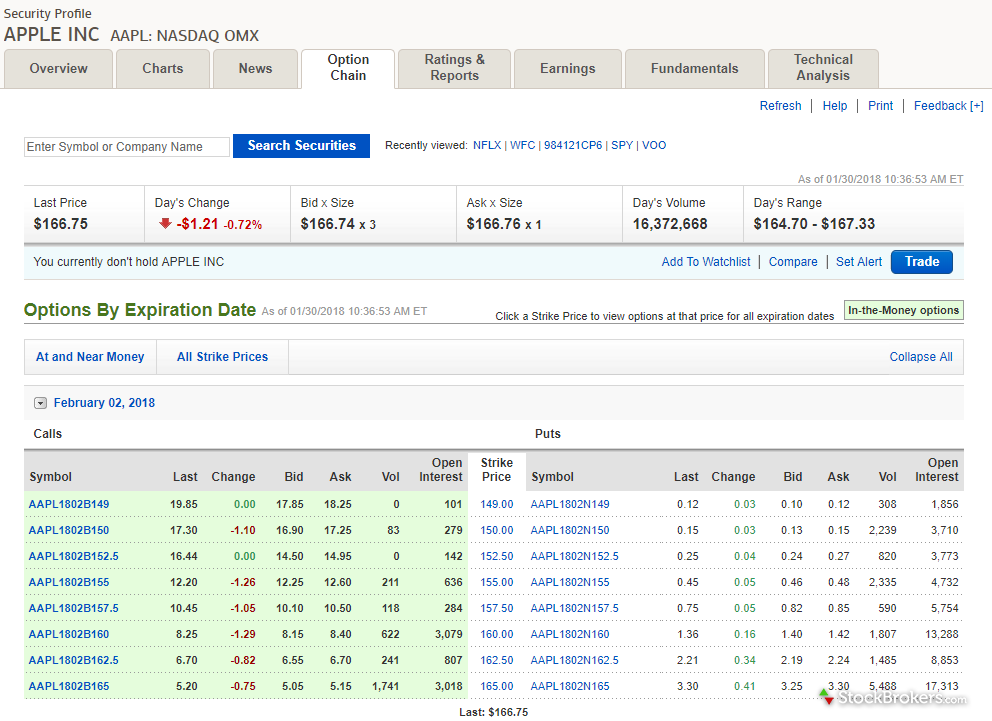Open call option AAPL1802B160
Image resolution: width=992 pixels, height=721 pixels.
pyautogui.click(x=68, y=634)
